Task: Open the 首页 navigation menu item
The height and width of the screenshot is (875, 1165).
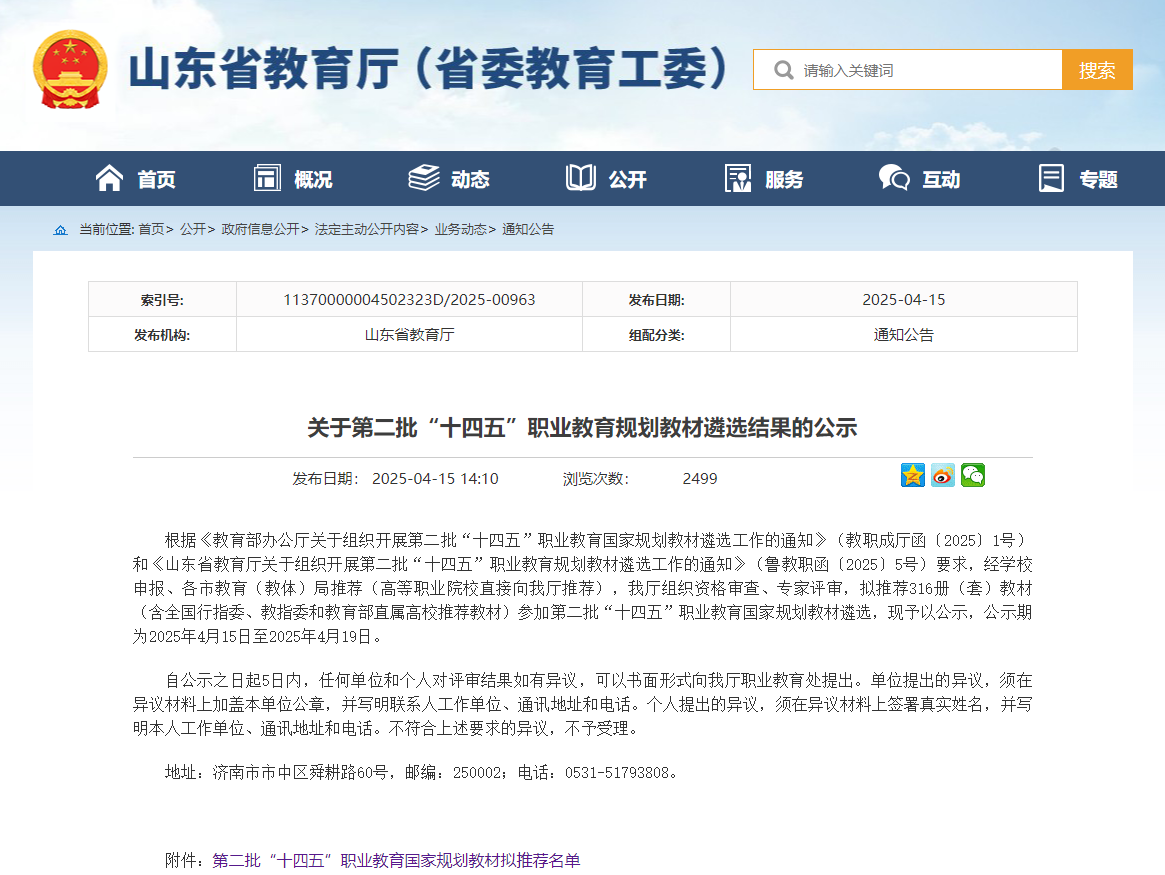Action: (x=156, y=179)
